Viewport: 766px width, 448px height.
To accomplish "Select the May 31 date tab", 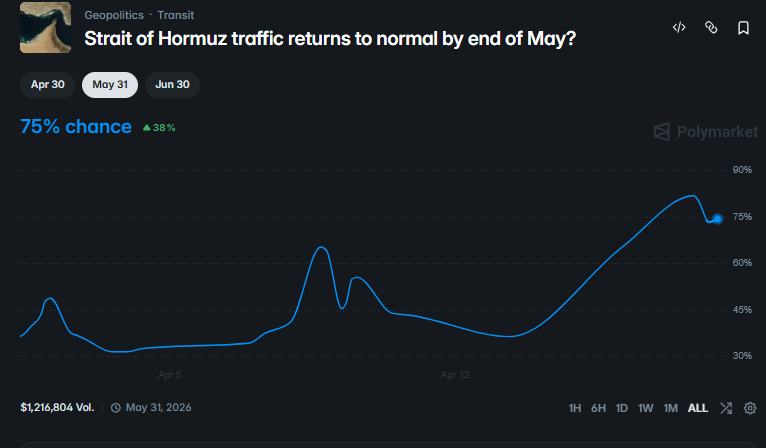I will (x=110, y=85).
